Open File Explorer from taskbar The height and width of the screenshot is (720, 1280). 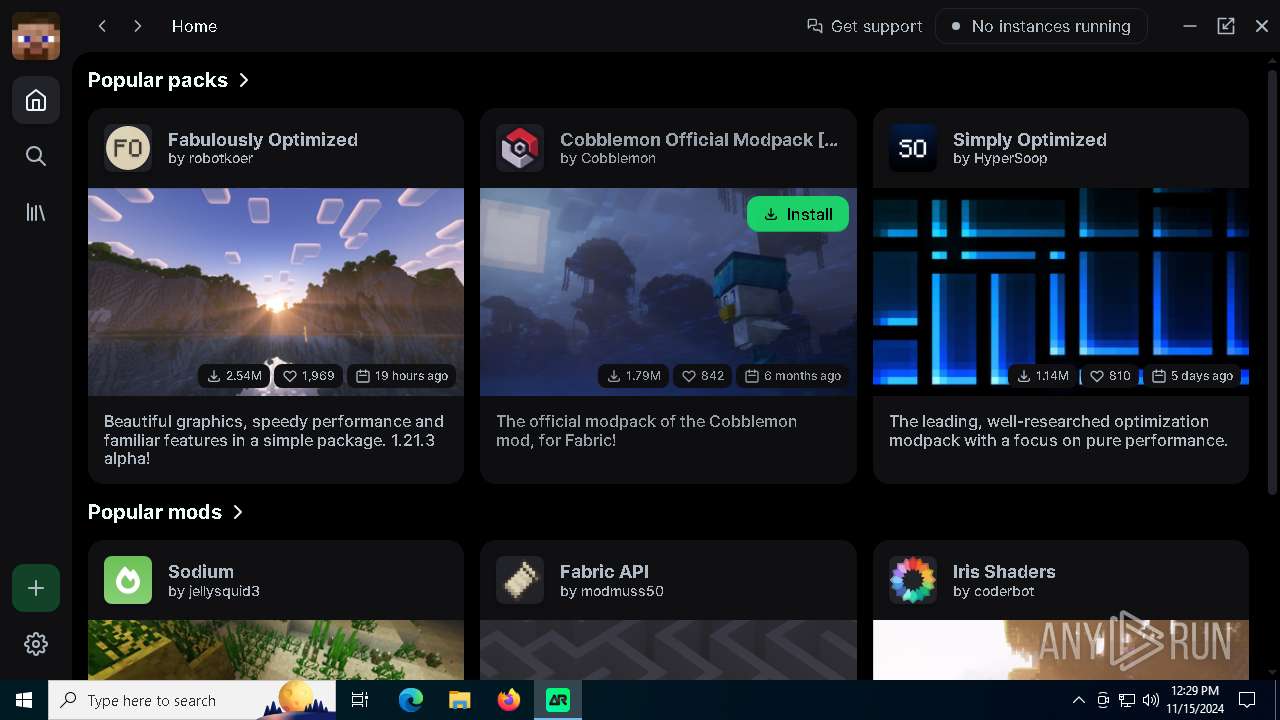(x=460, y=700)
